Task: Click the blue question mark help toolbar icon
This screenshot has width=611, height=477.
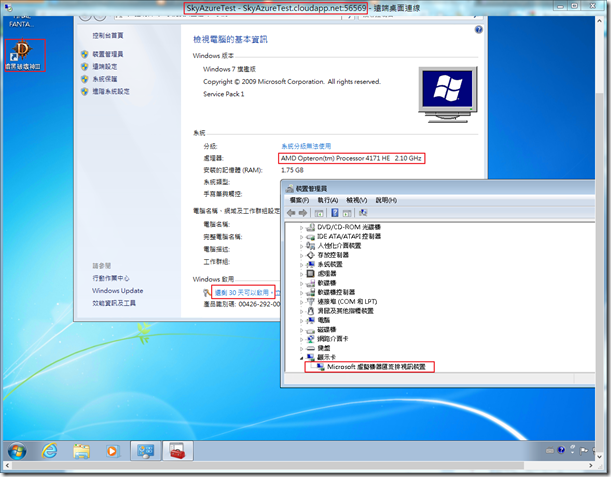Action: pos(334,212)
